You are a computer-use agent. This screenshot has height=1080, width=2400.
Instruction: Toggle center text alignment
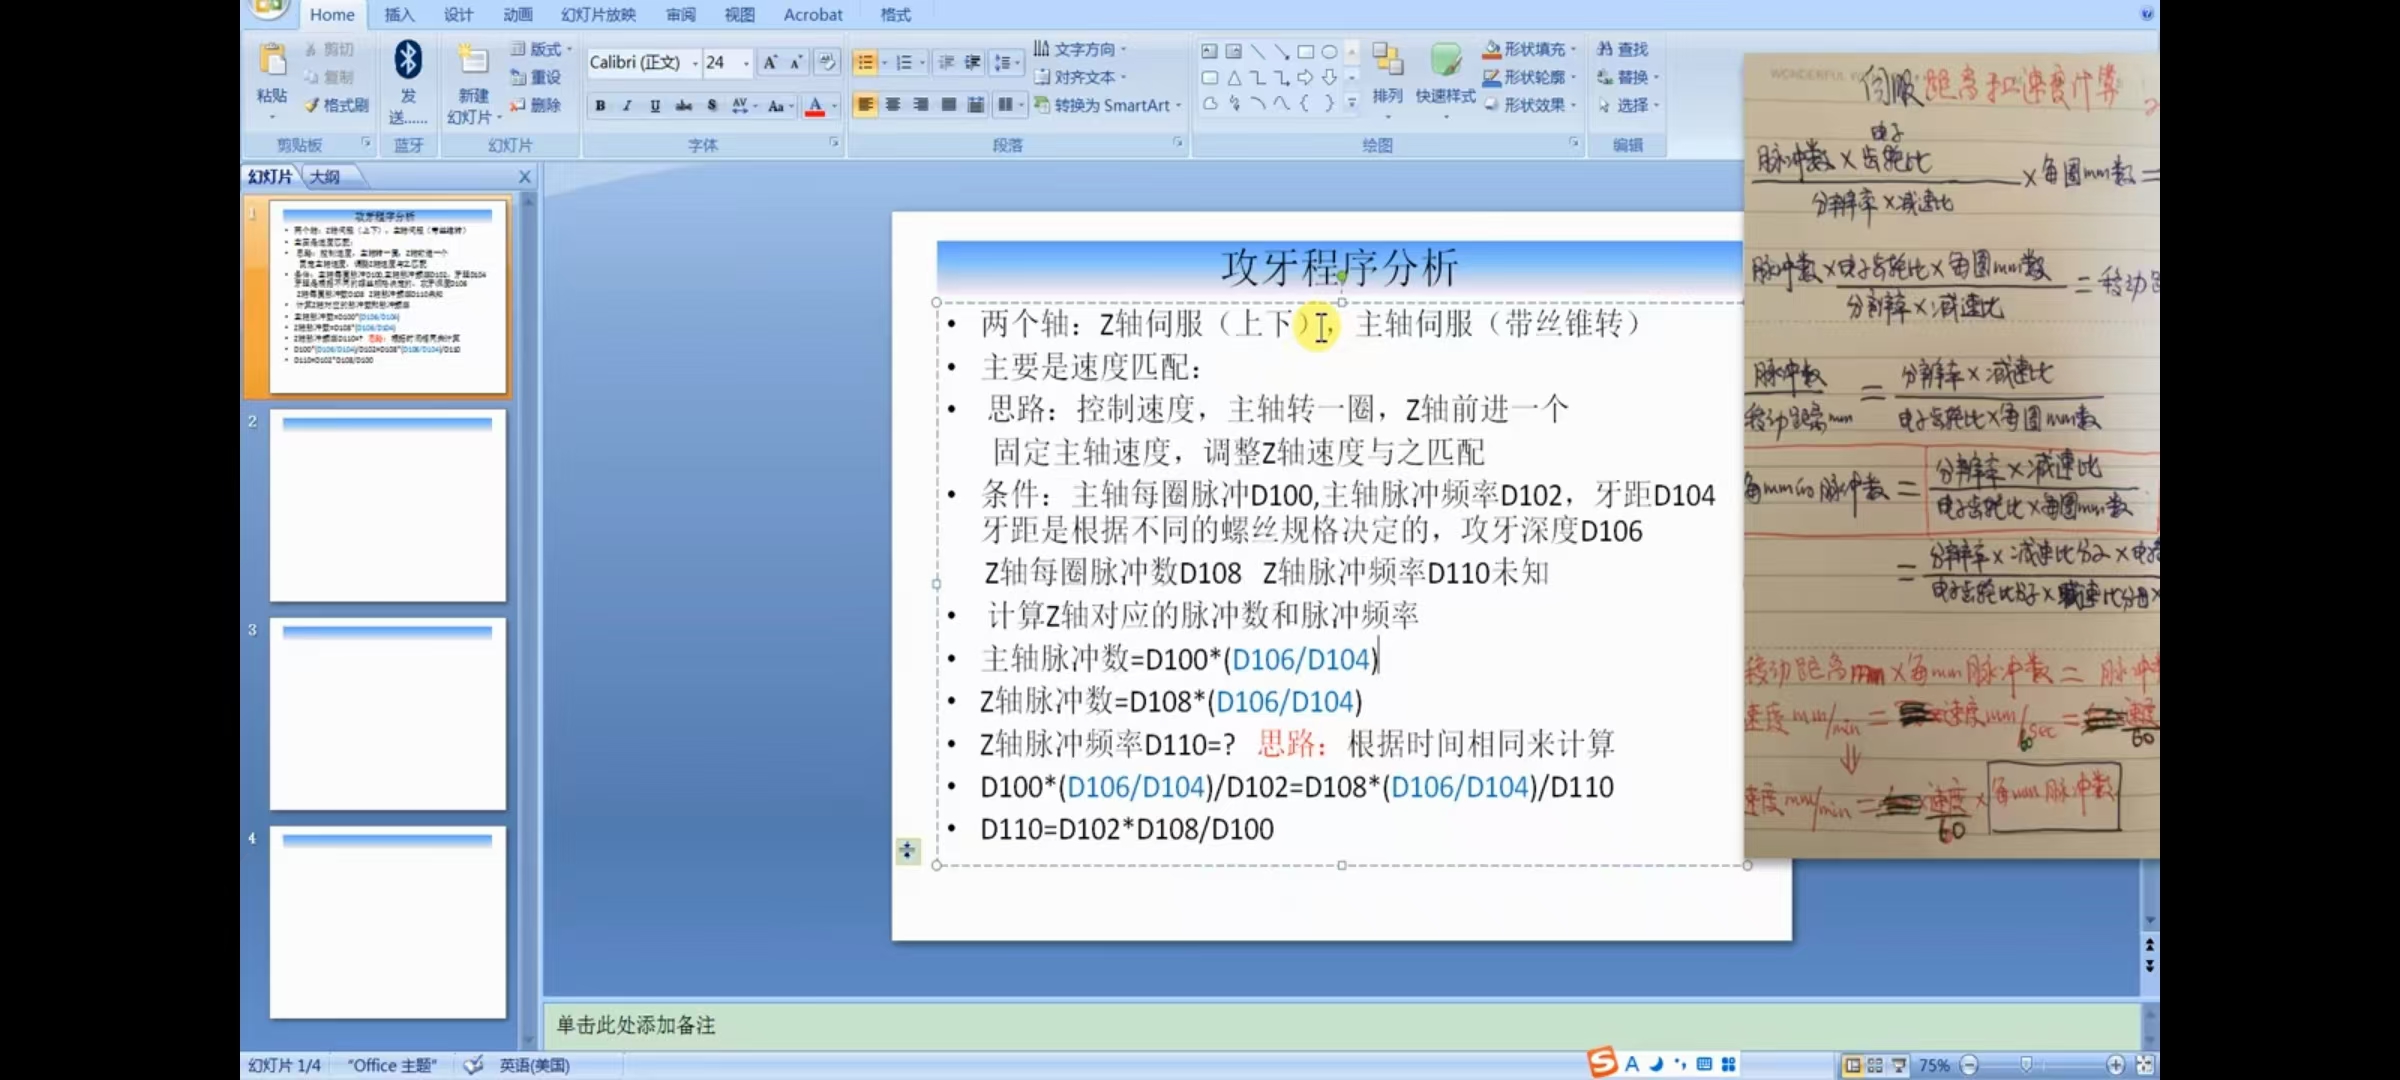tap(893, 105)
